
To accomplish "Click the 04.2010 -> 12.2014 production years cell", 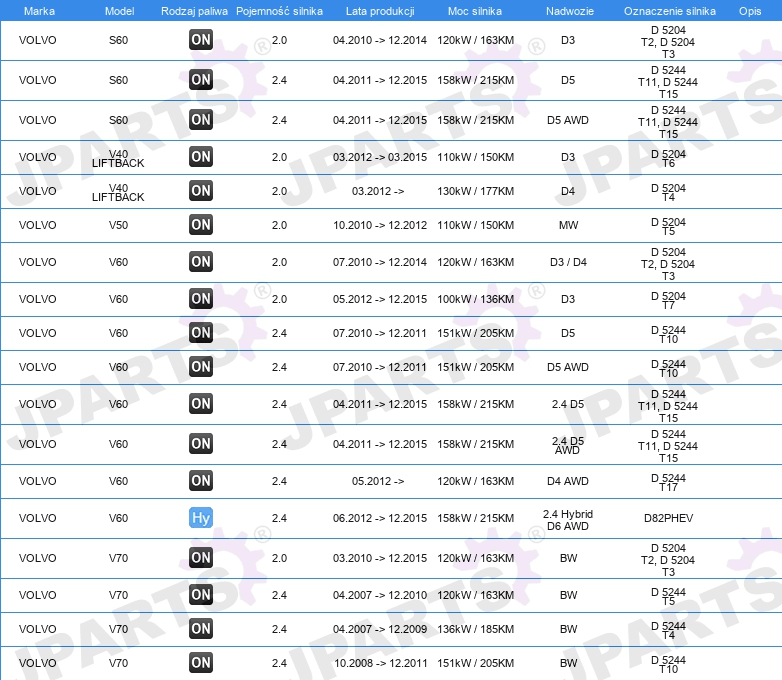I will [x=380, y=40].
